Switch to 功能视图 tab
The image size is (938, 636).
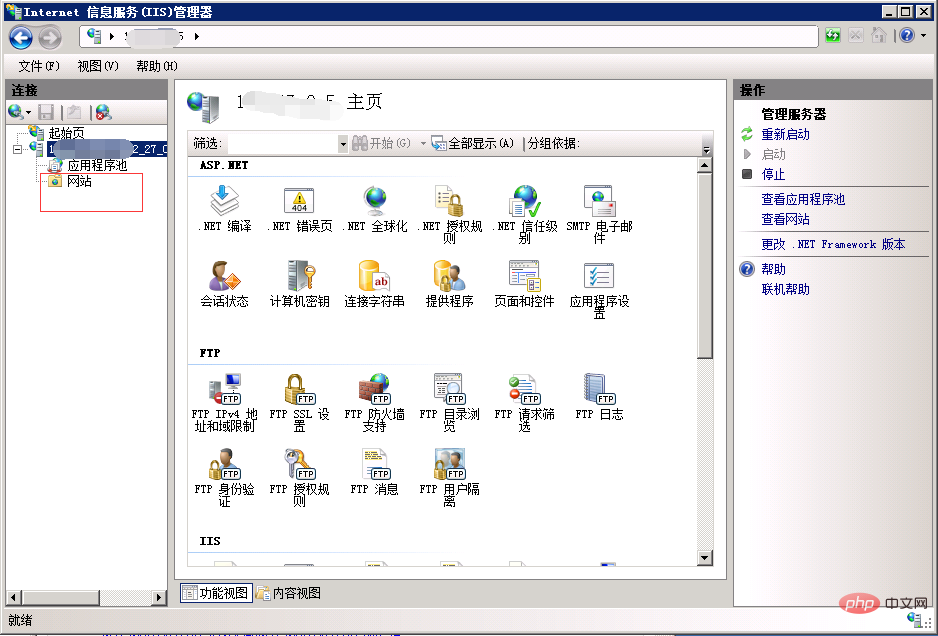tap(216, 593)
